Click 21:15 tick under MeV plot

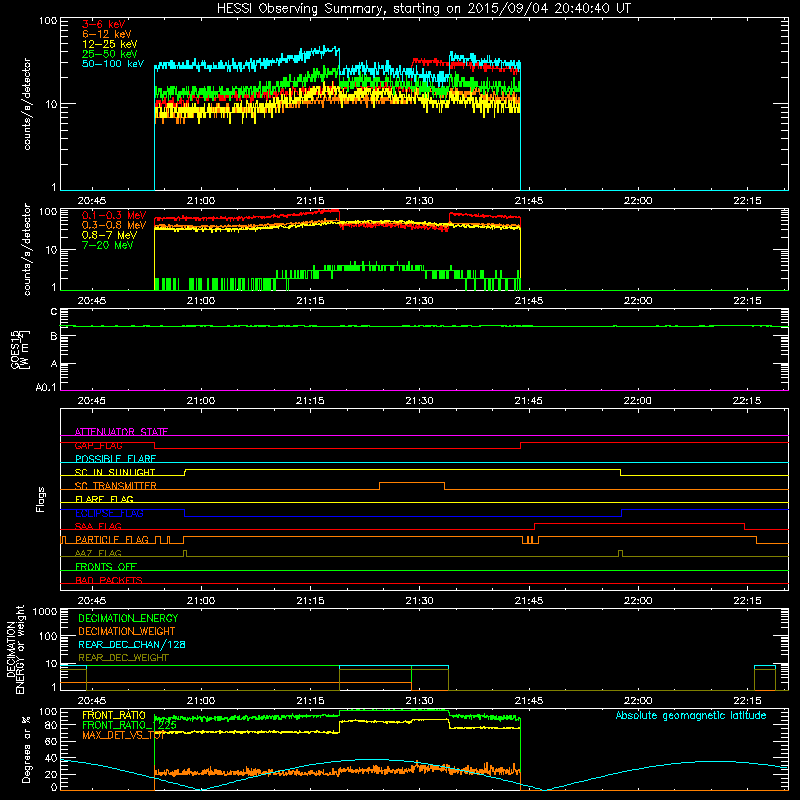point(310,301)
